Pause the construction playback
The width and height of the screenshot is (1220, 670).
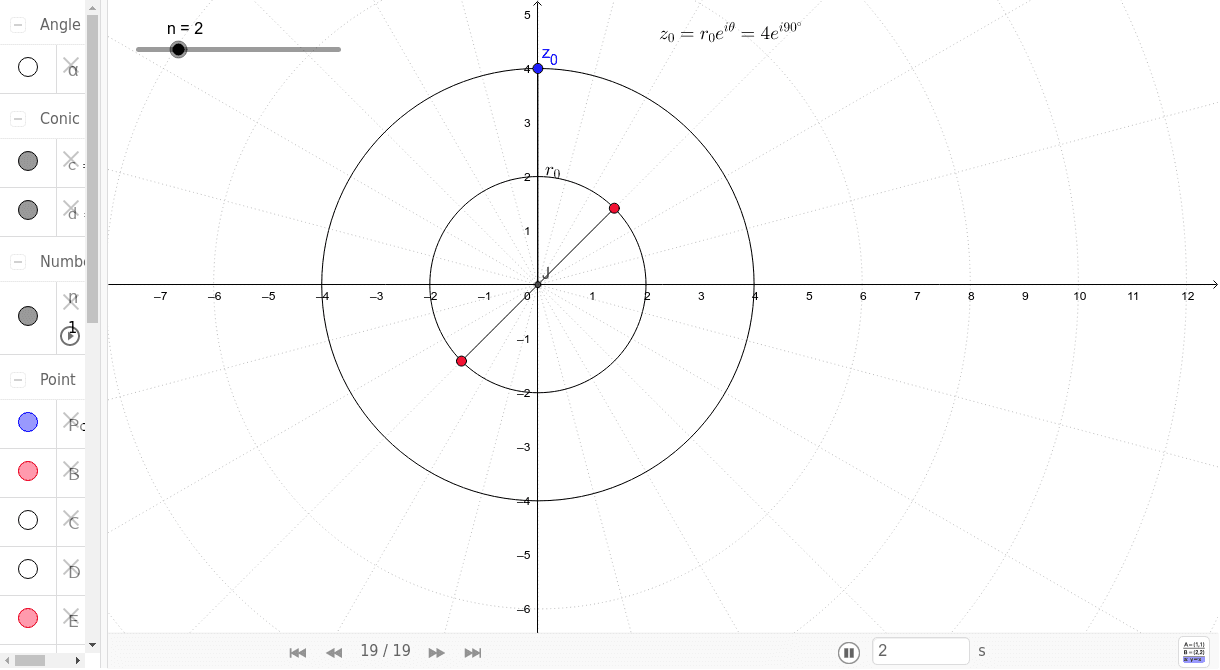pyautogui.click(x=849, y=653)
